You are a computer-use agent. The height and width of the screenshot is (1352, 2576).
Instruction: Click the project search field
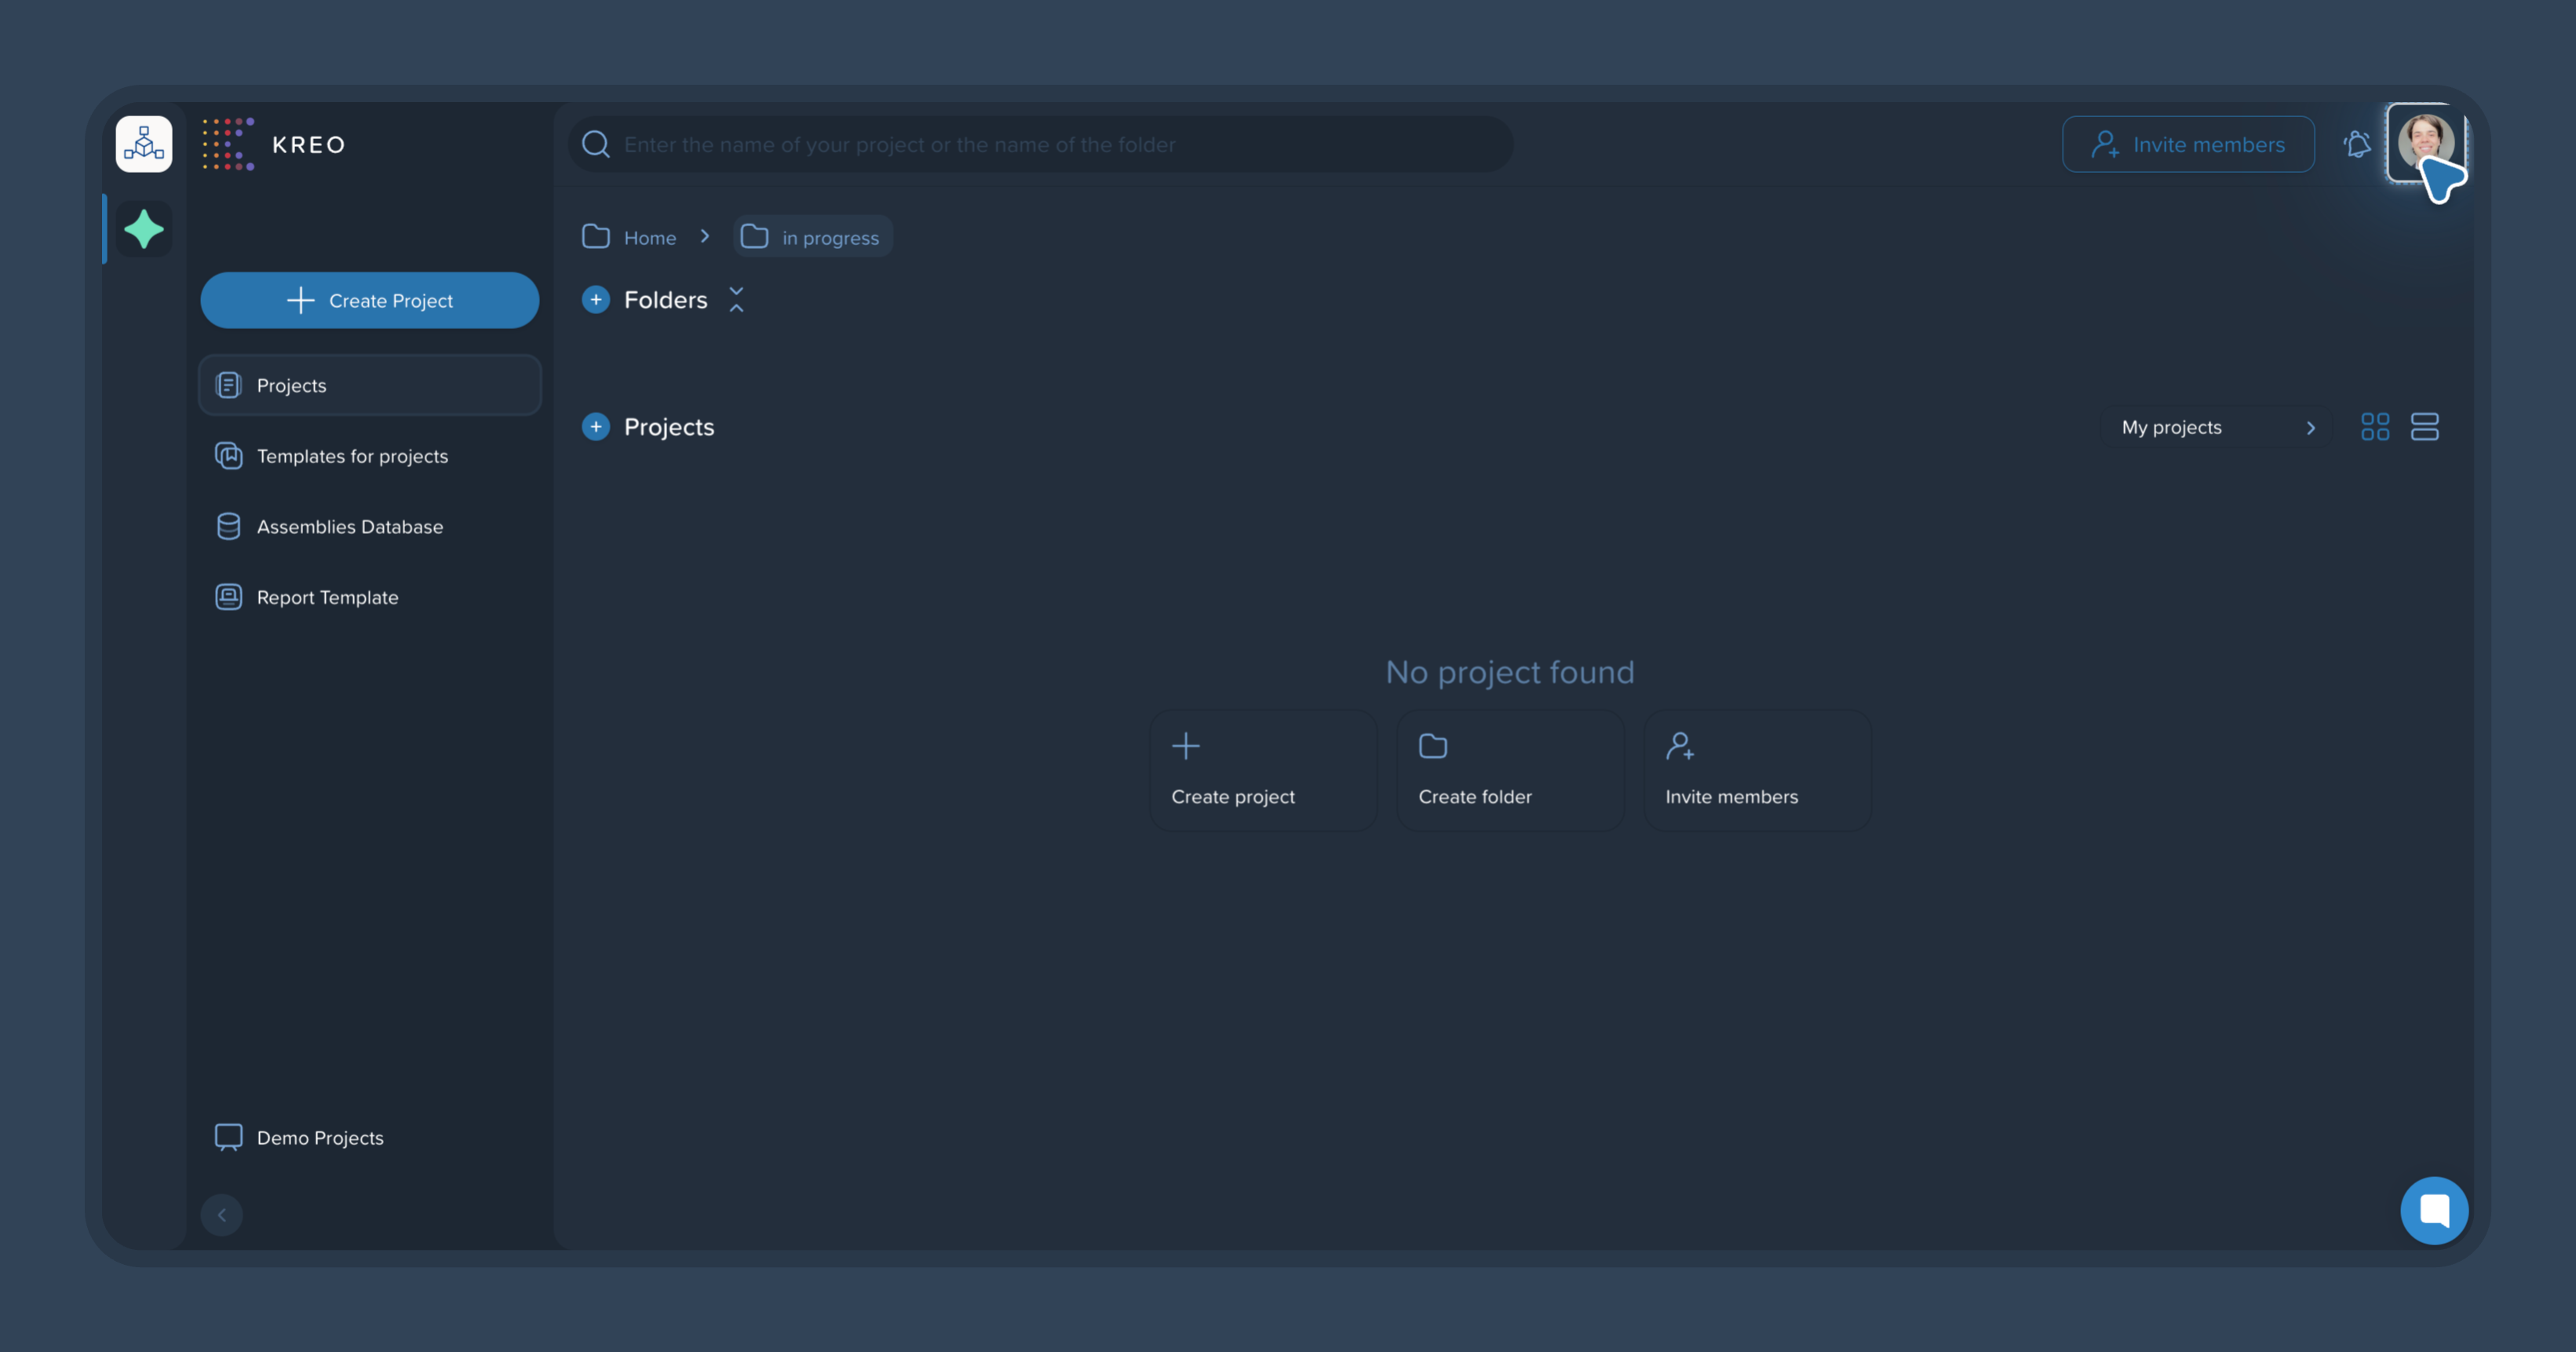pos(1040,144)
